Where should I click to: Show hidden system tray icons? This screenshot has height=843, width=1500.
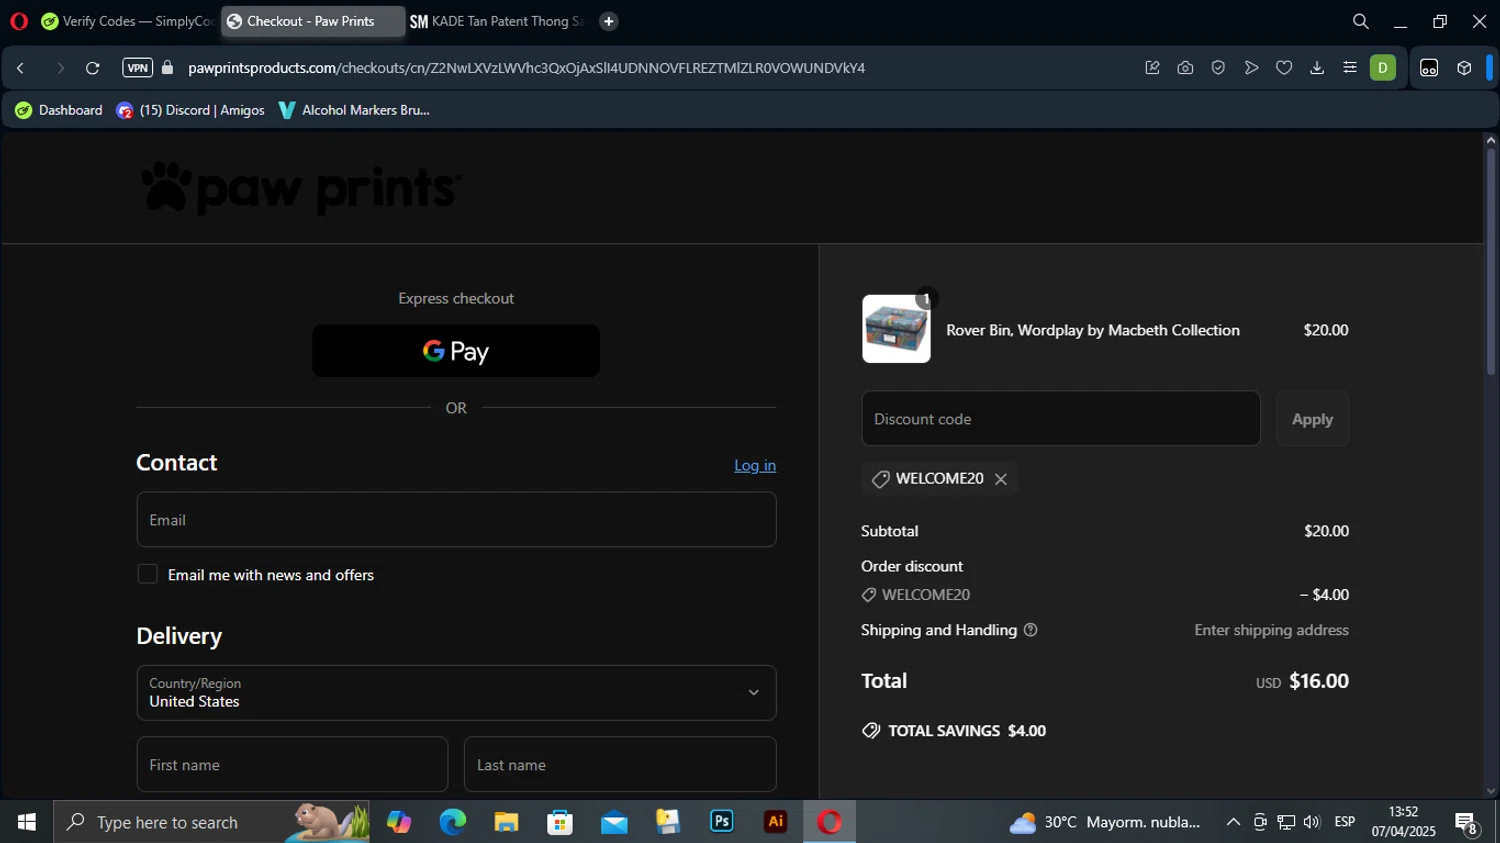(x=1233, y=822)
